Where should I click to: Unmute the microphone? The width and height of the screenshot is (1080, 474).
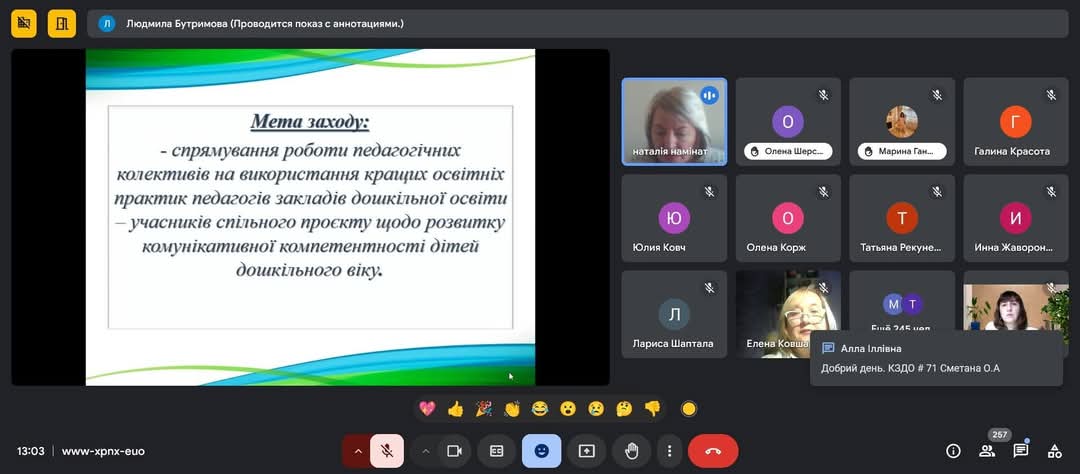(386, 451)
